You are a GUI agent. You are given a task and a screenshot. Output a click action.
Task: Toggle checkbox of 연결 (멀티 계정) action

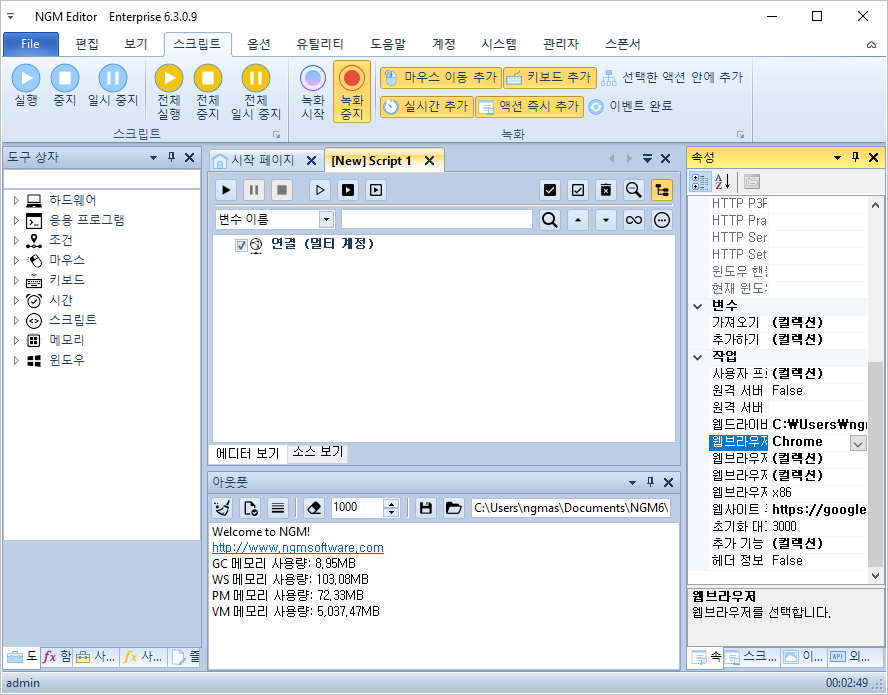pos(241,245)
